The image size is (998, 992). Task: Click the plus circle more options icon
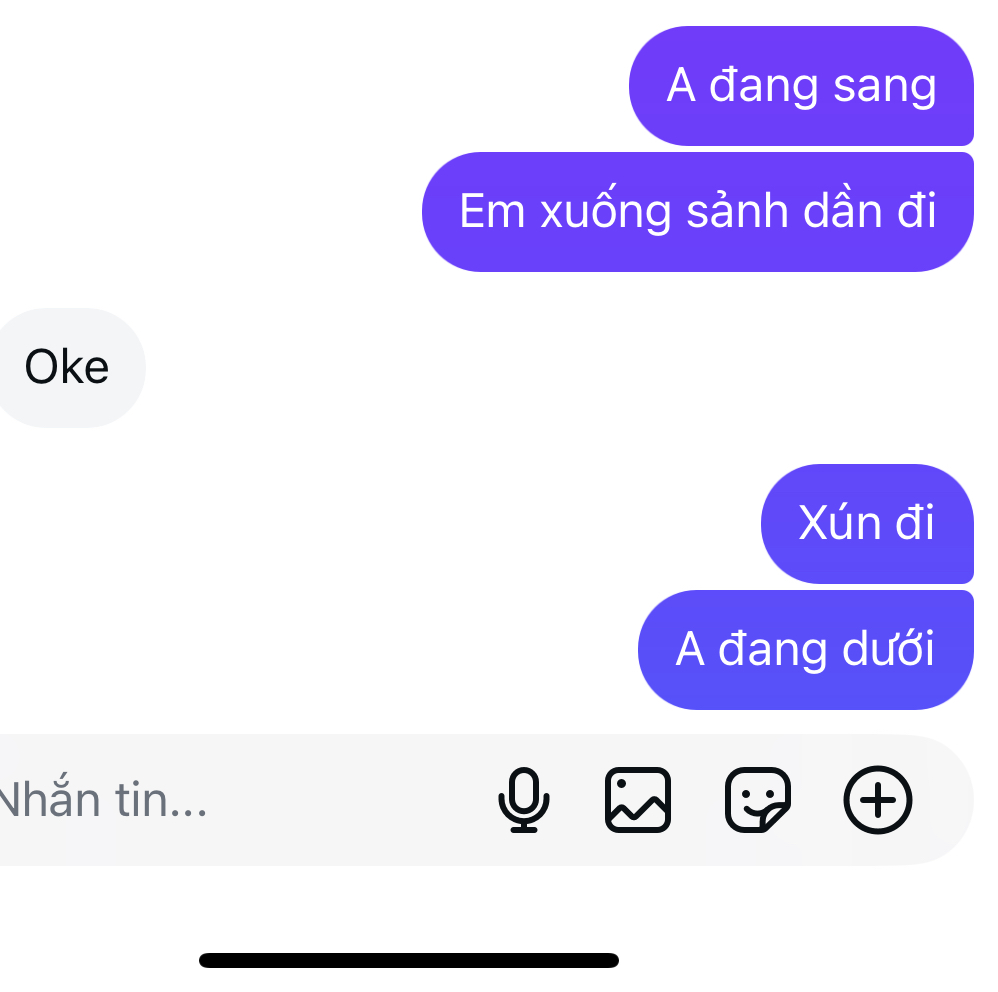[878, 800]
